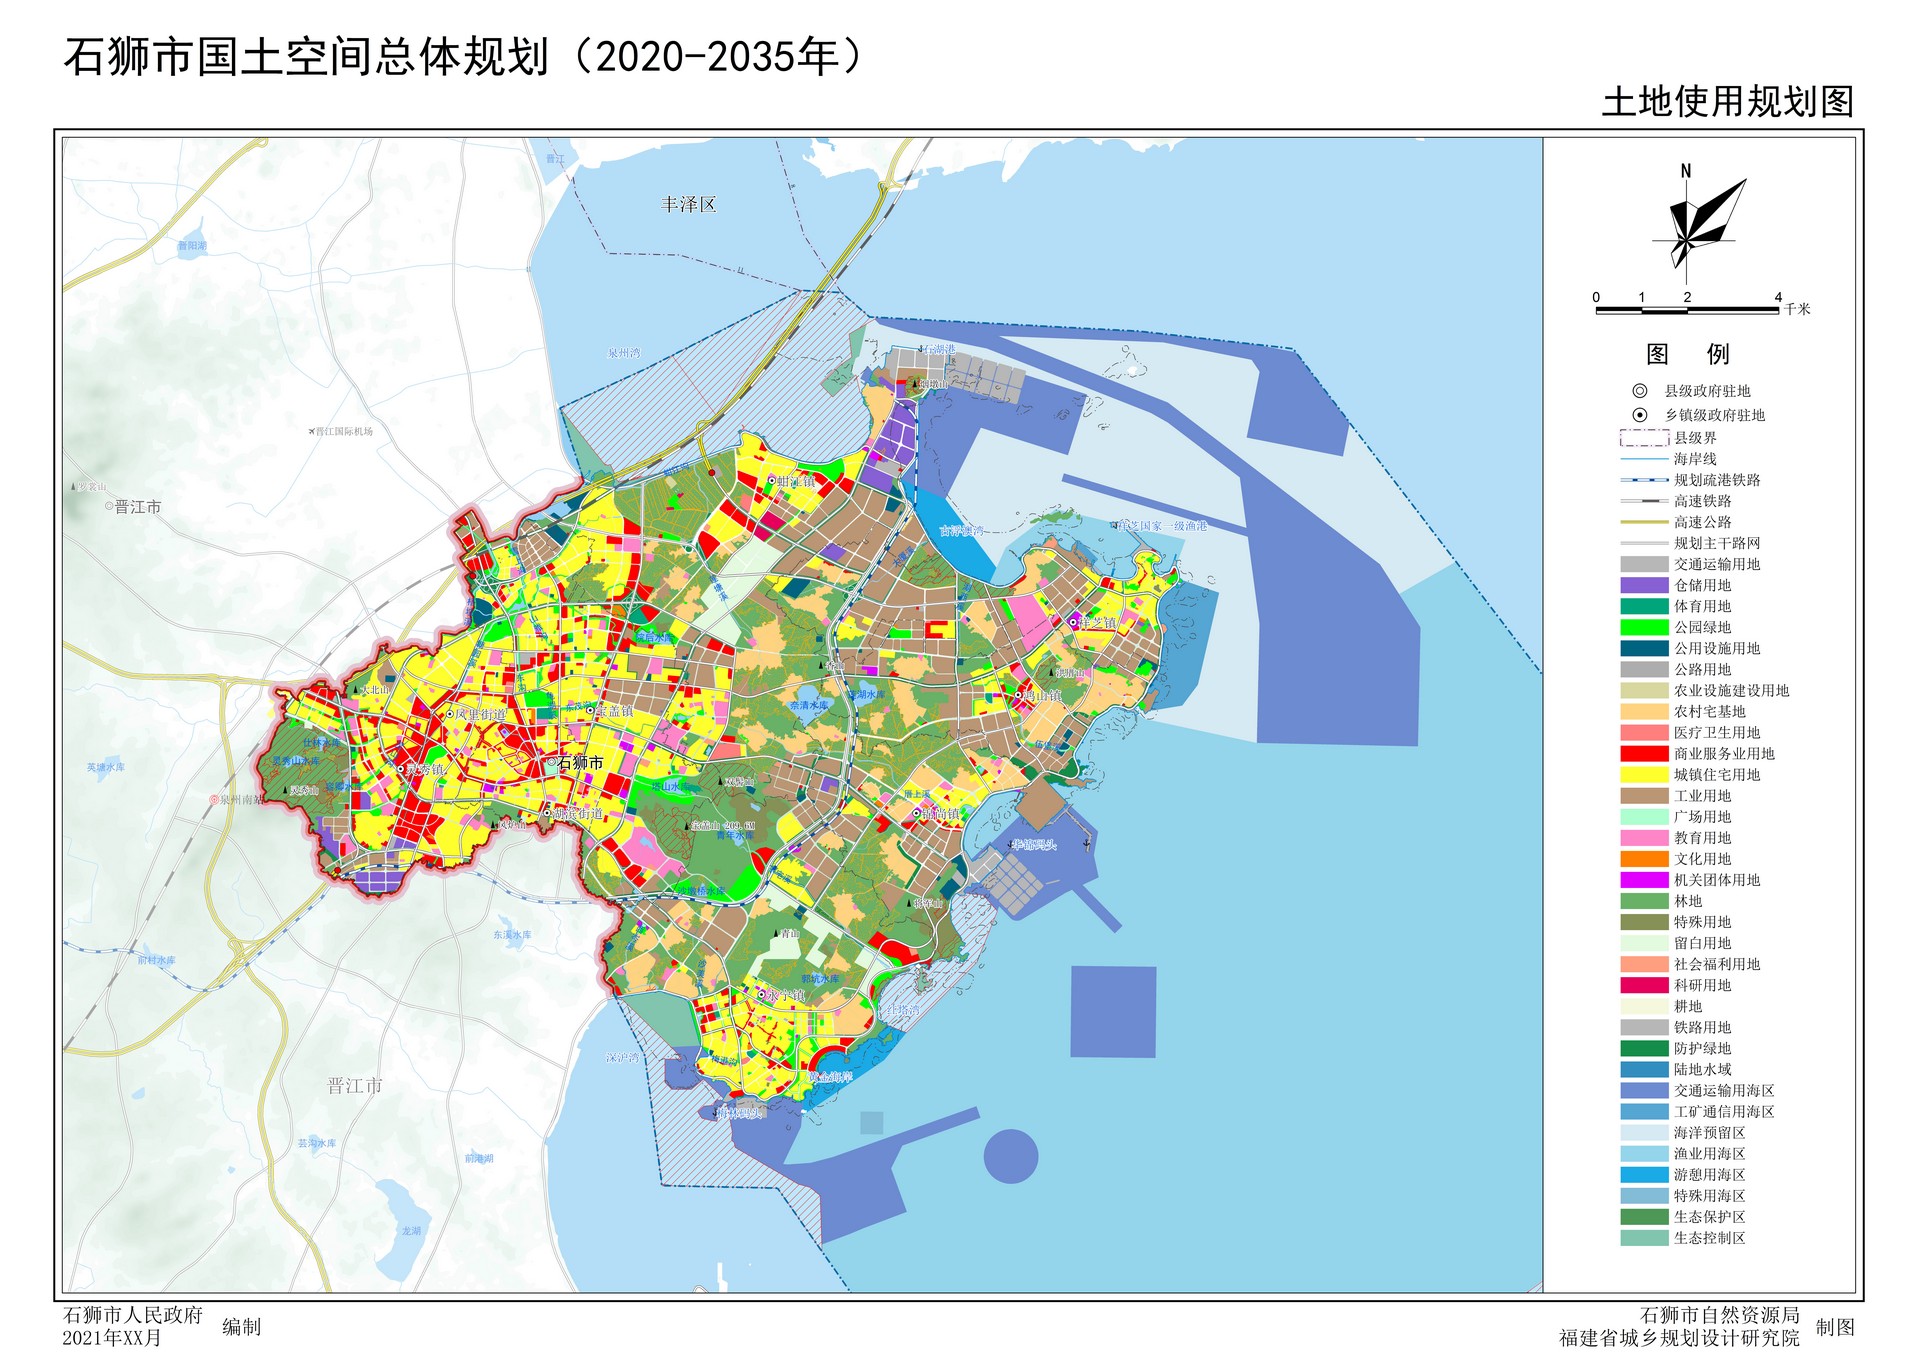
Task: Click the 丰泽区 district label
Action: pyautogui.click(x=689, y=205)
